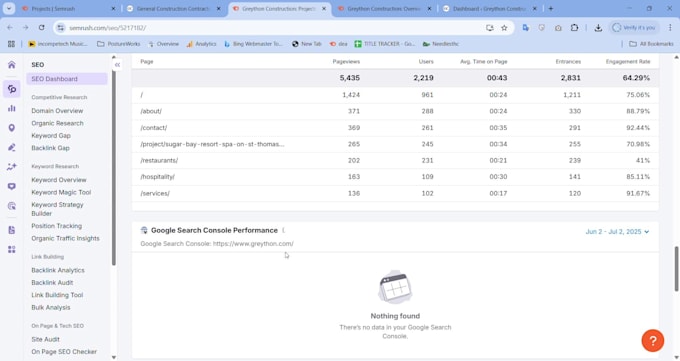Open the reports document icon in left rail

pyautogui.click(x=12, y=230)
